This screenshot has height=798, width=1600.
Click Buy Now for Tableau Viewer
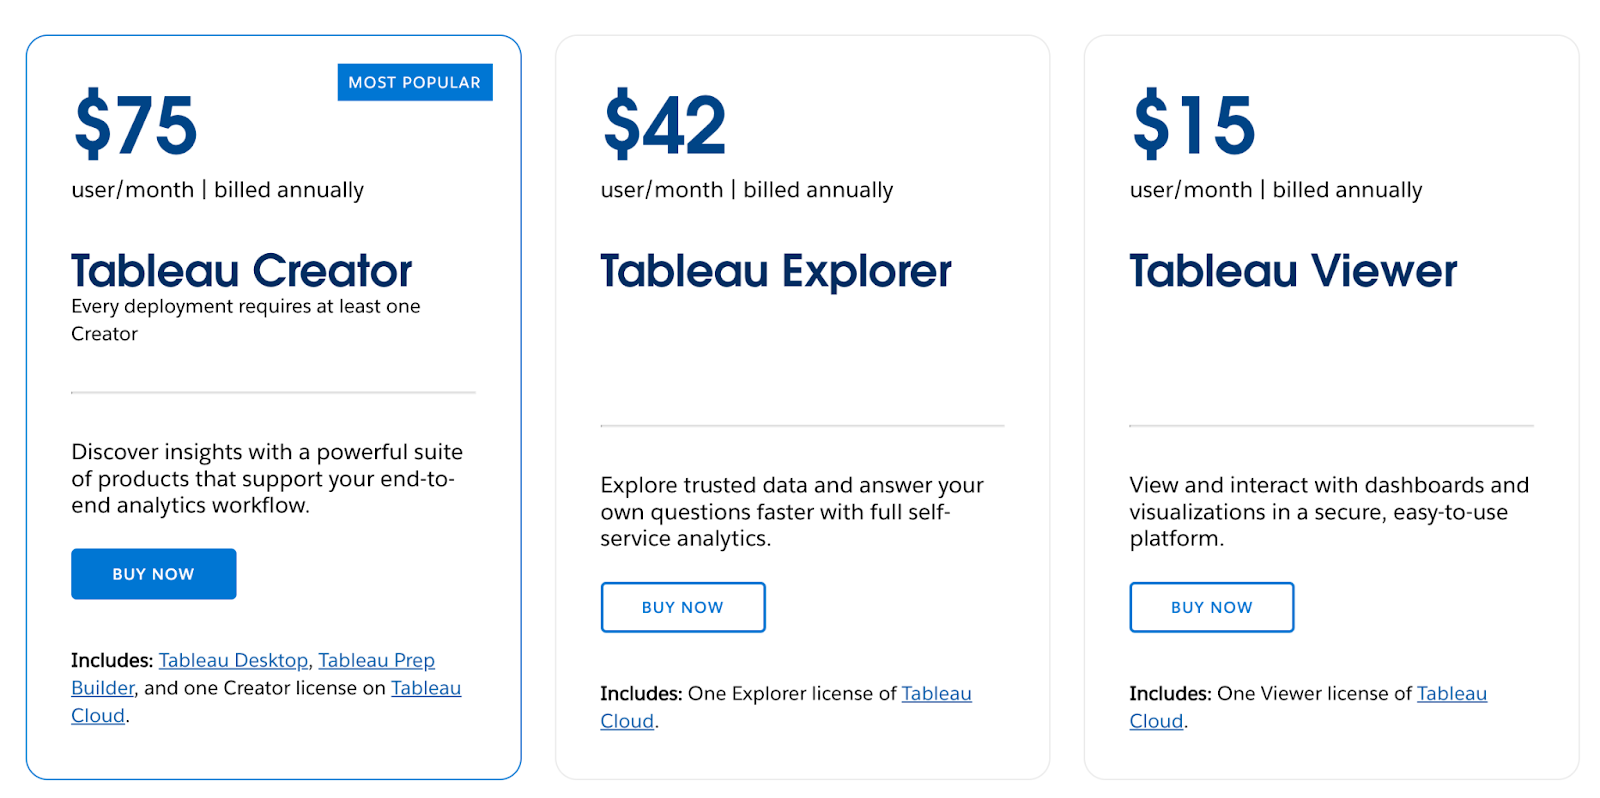point(1210,606)
